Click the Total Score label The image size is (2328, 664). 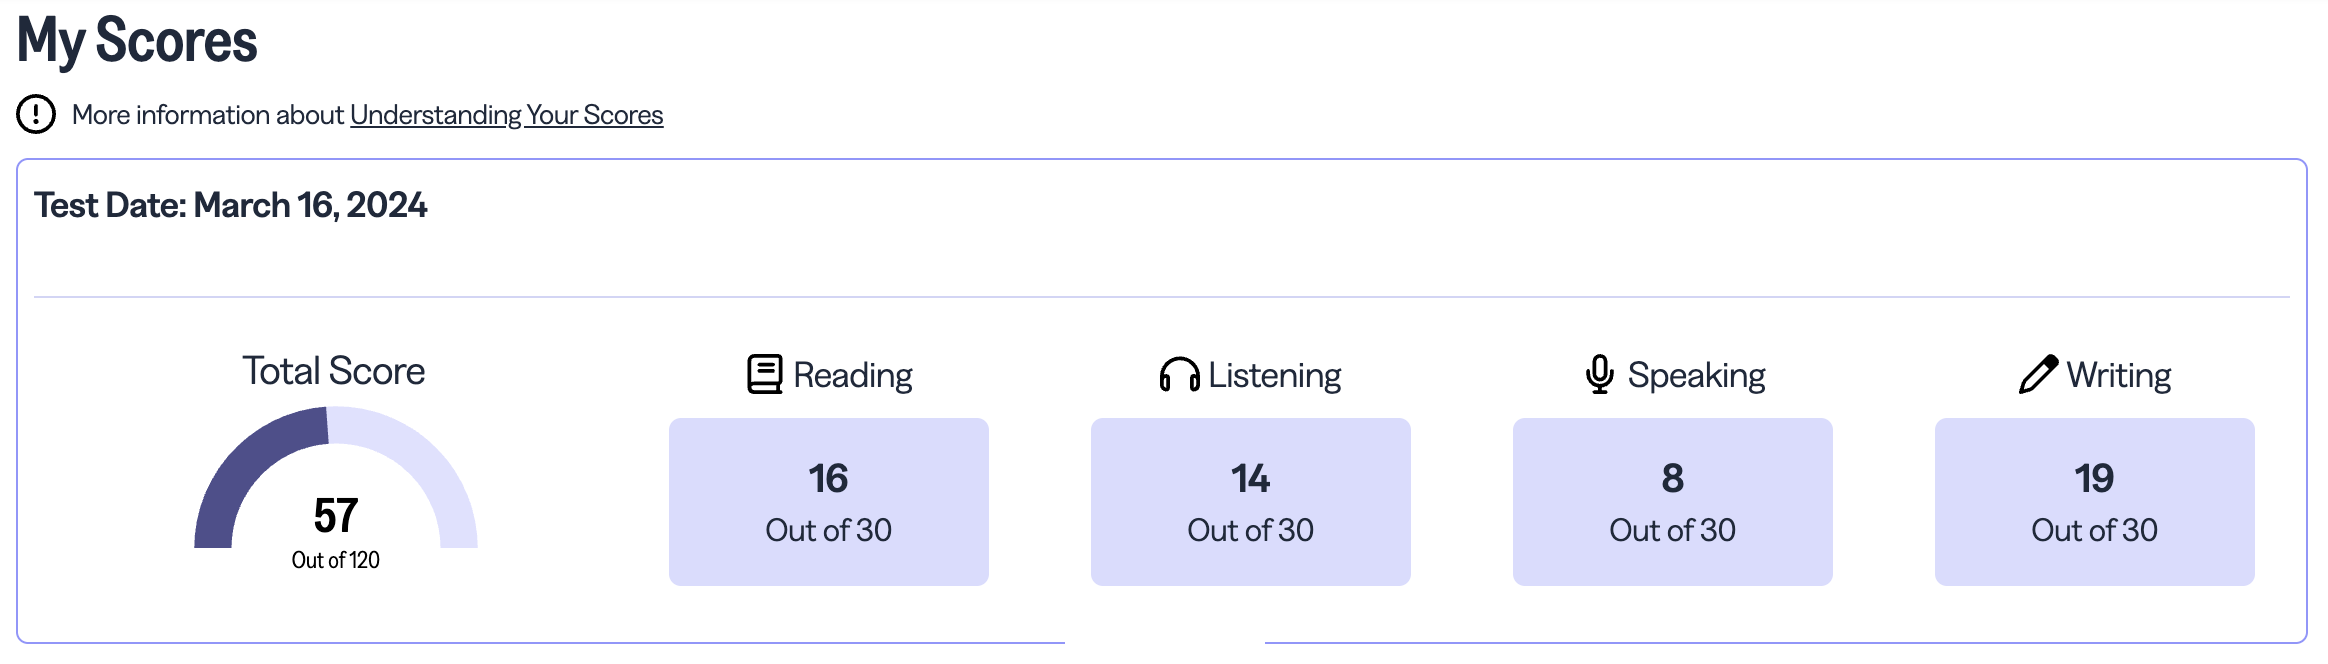click(x=334, y=371)
